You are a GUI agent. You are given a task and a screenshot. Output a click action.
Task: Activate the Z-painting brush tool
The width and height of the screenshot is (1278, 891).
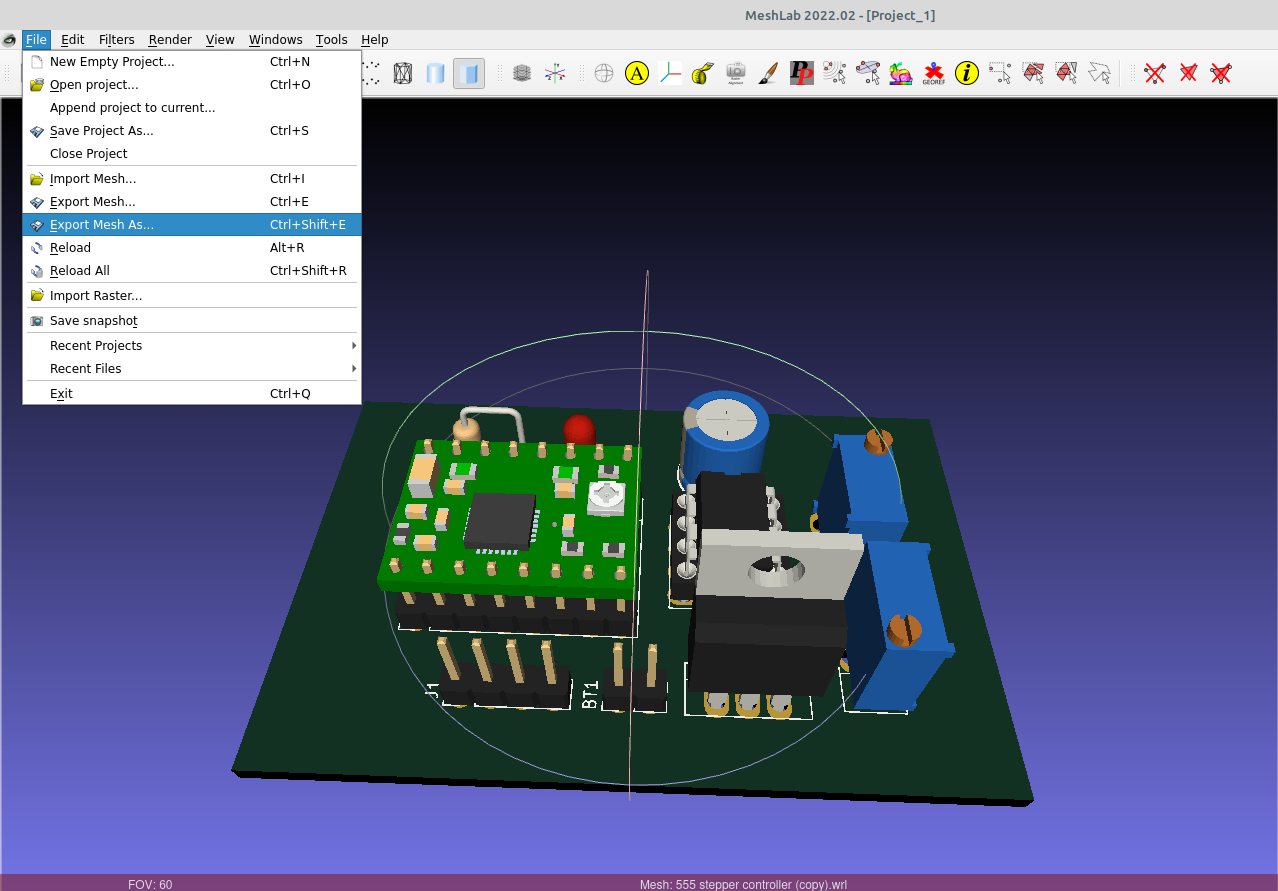(x=767, y=73)
